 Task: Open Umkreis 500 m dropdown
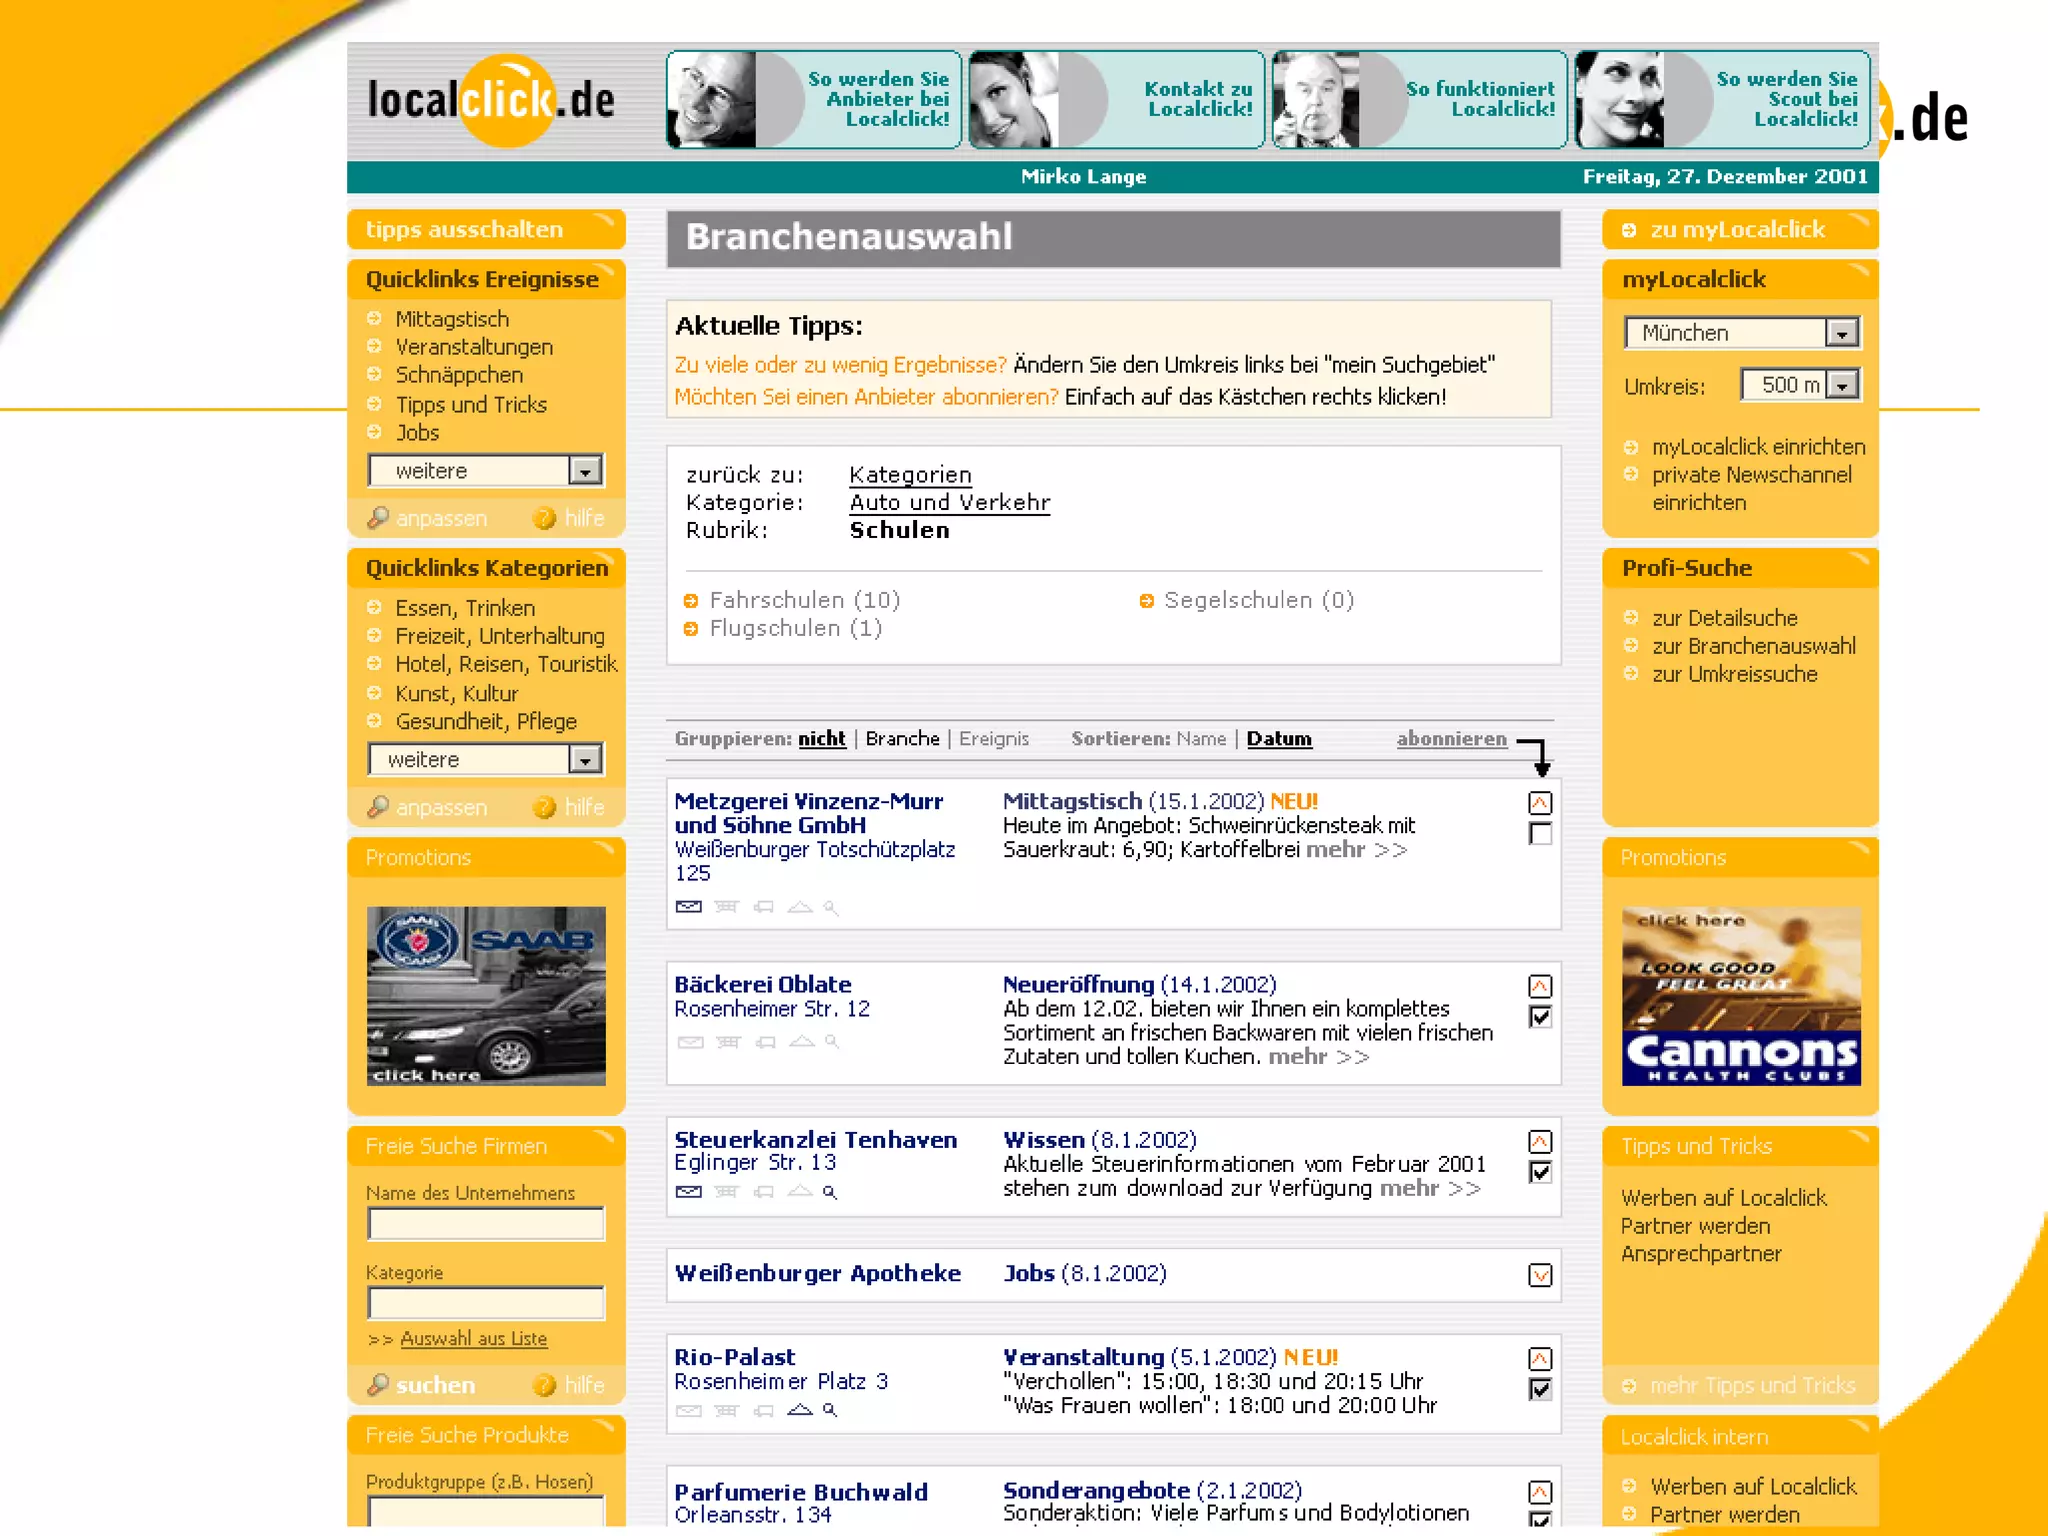[x=1841, y=385]
